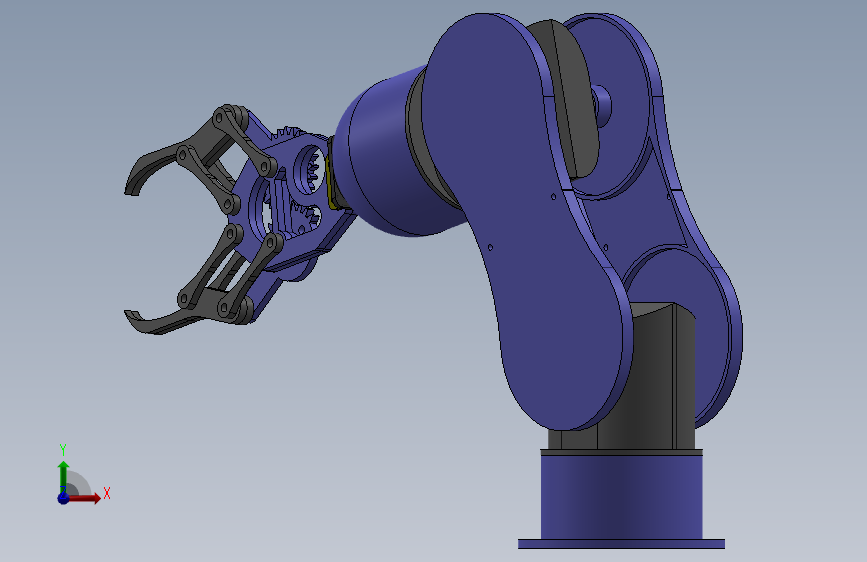Select the robot's blue cylindrical base
867x562 pixels.
point(621,497)
